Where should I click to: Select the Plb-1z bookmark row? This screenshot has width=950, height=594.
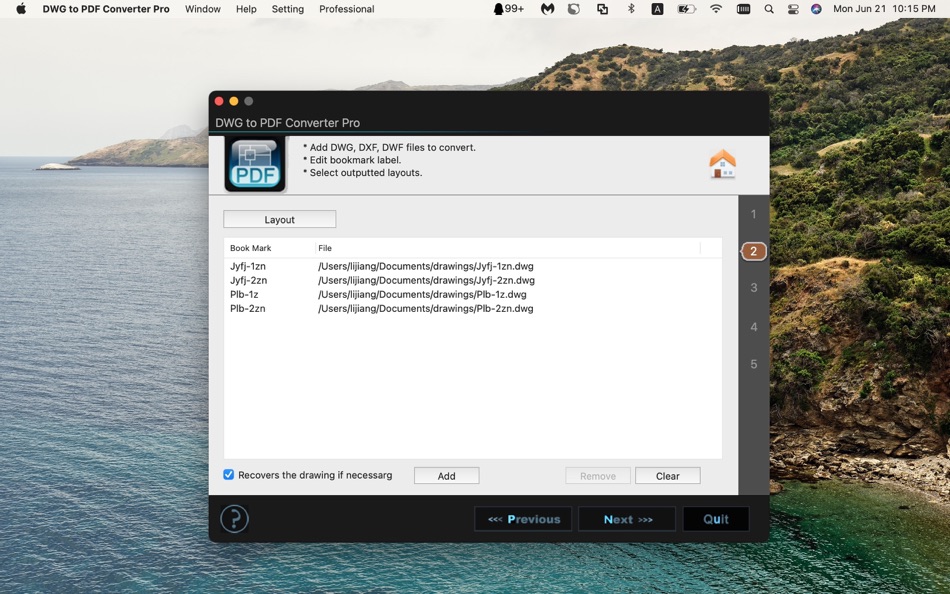coord(244,294)
